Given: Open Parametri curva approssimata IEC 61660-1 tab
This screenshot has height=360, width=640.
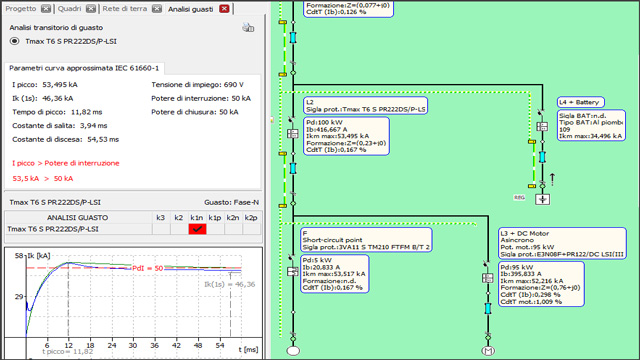Looking at the screenshot, I should [x=84, y=68].
